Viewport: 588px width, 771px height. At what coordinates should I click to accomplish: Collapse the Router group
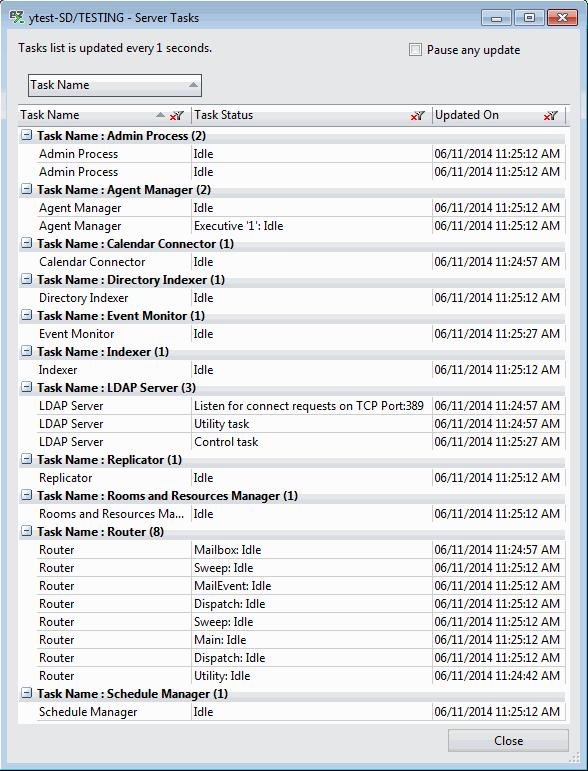click(x=27, y=531)
